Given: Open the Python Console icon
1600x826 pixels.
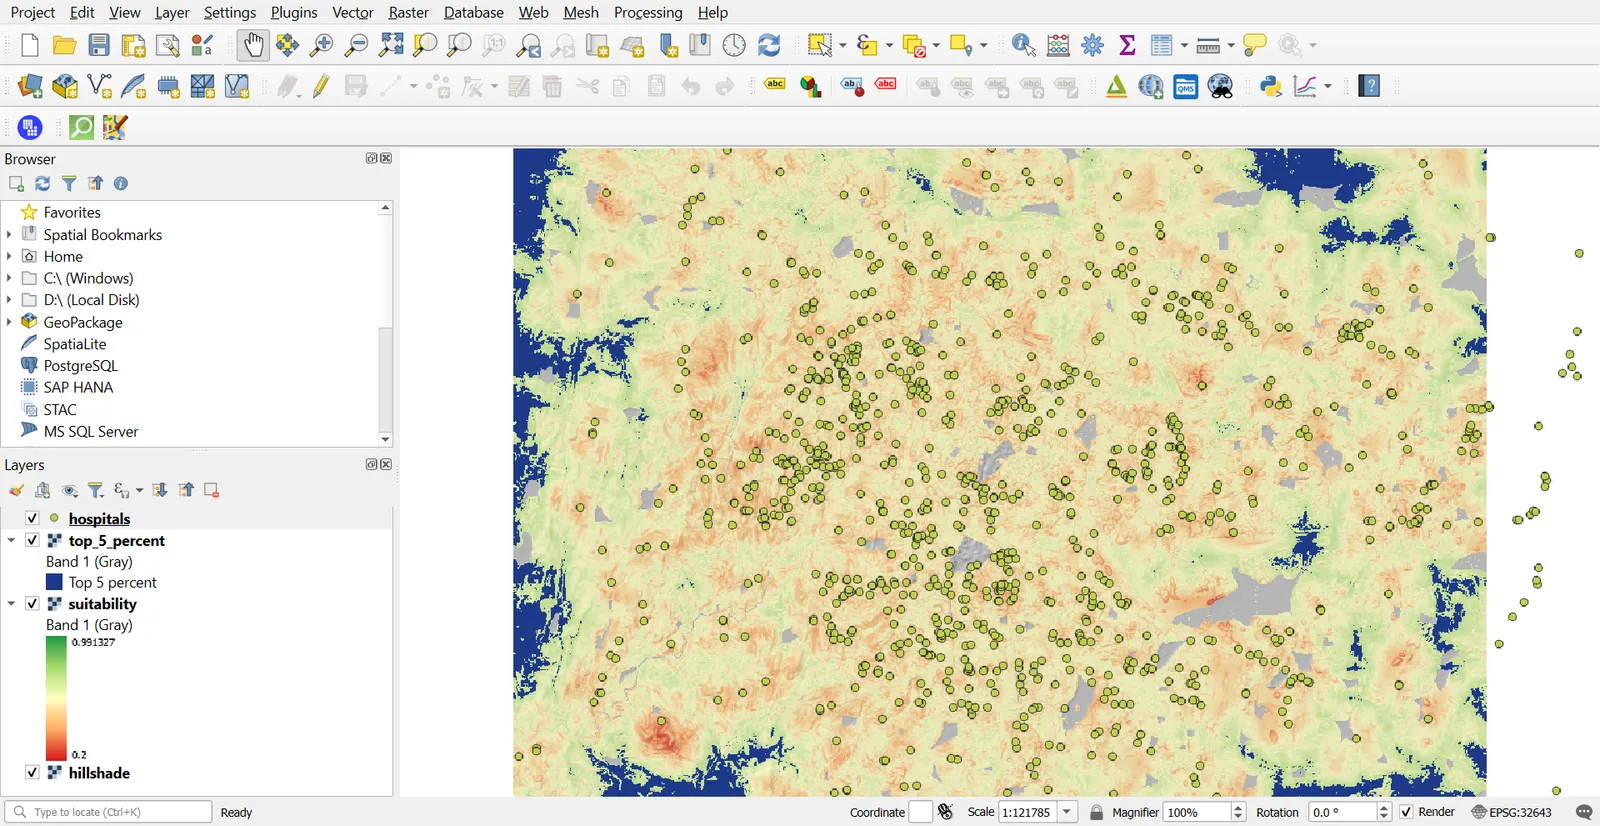Looking at the screenshot, I should pos(1271,87).
